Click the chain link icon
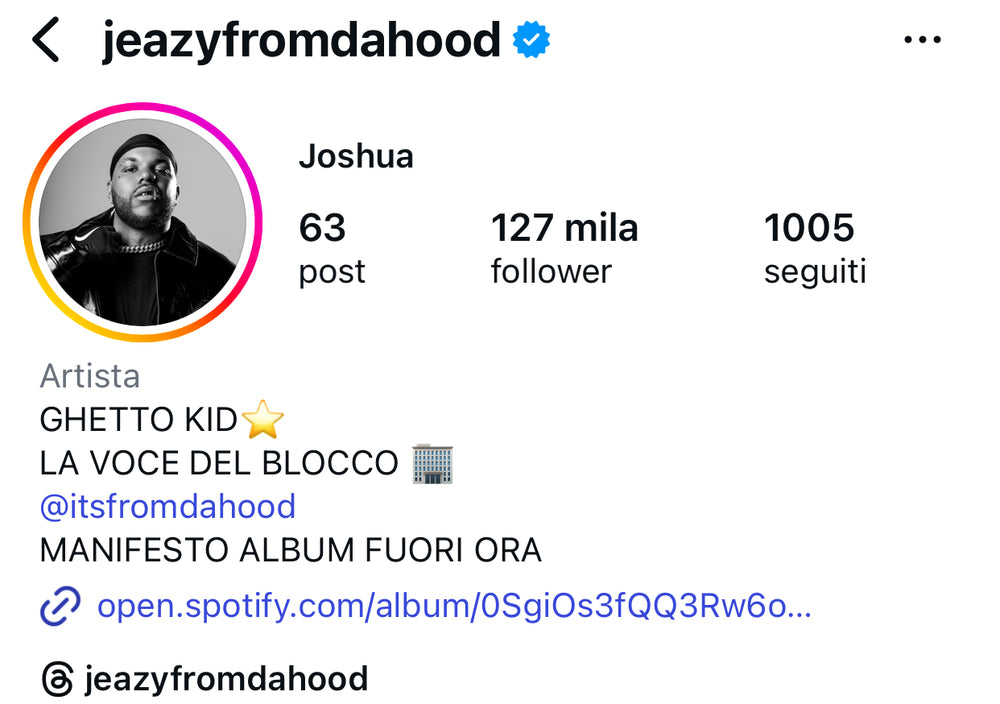The width and height of the screenshot is (1000, 704). point(59,606)
